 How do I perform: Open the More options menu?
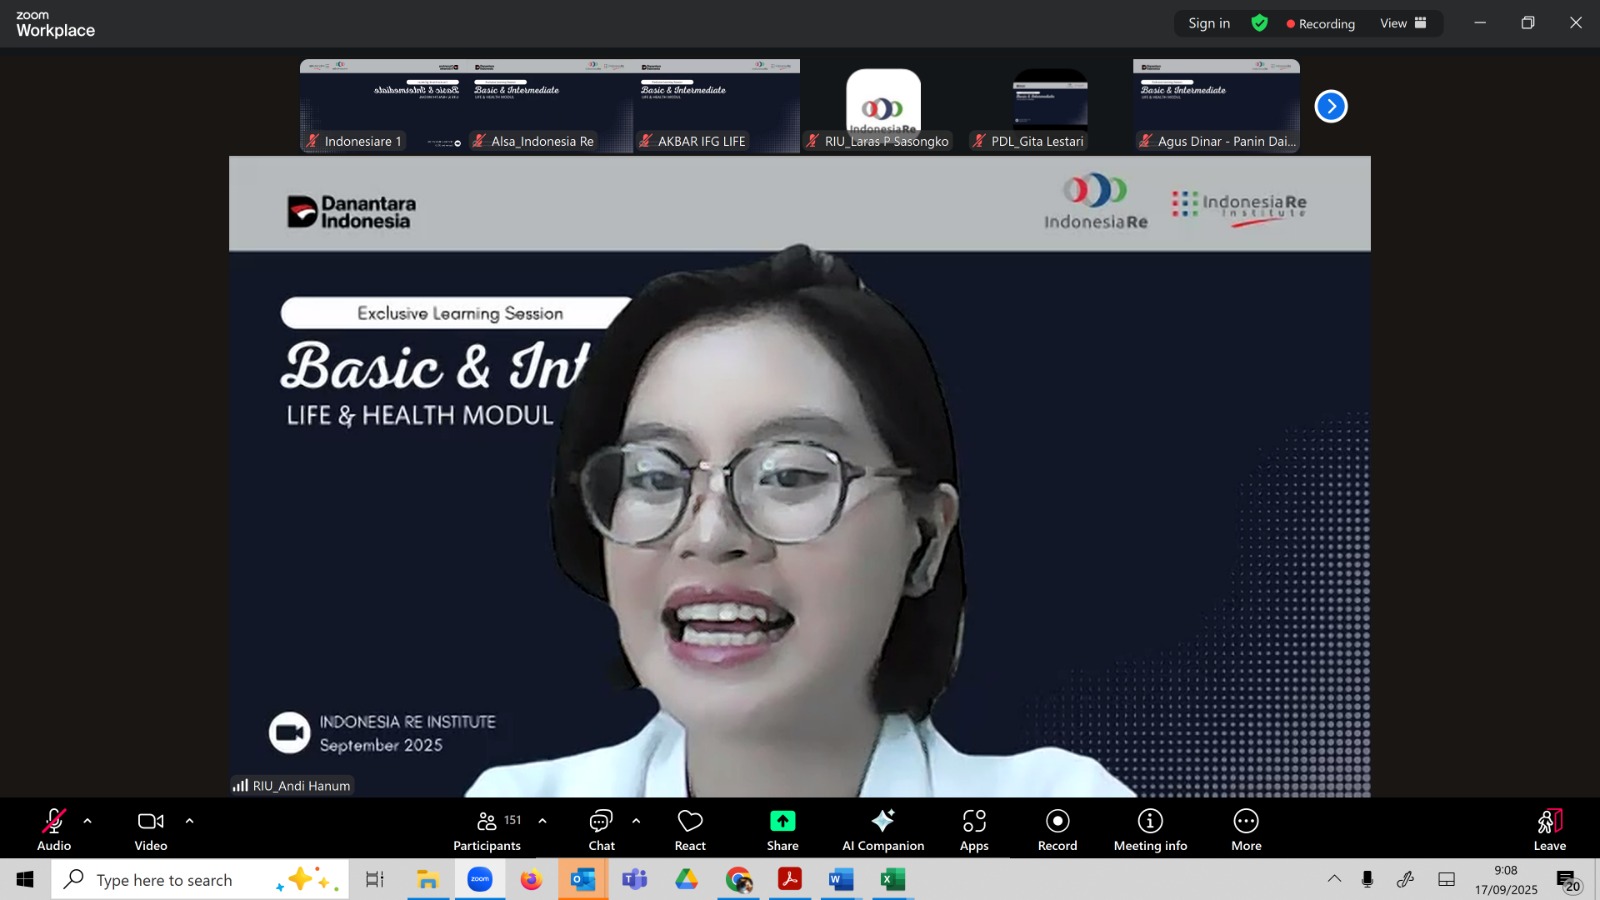1246,829
